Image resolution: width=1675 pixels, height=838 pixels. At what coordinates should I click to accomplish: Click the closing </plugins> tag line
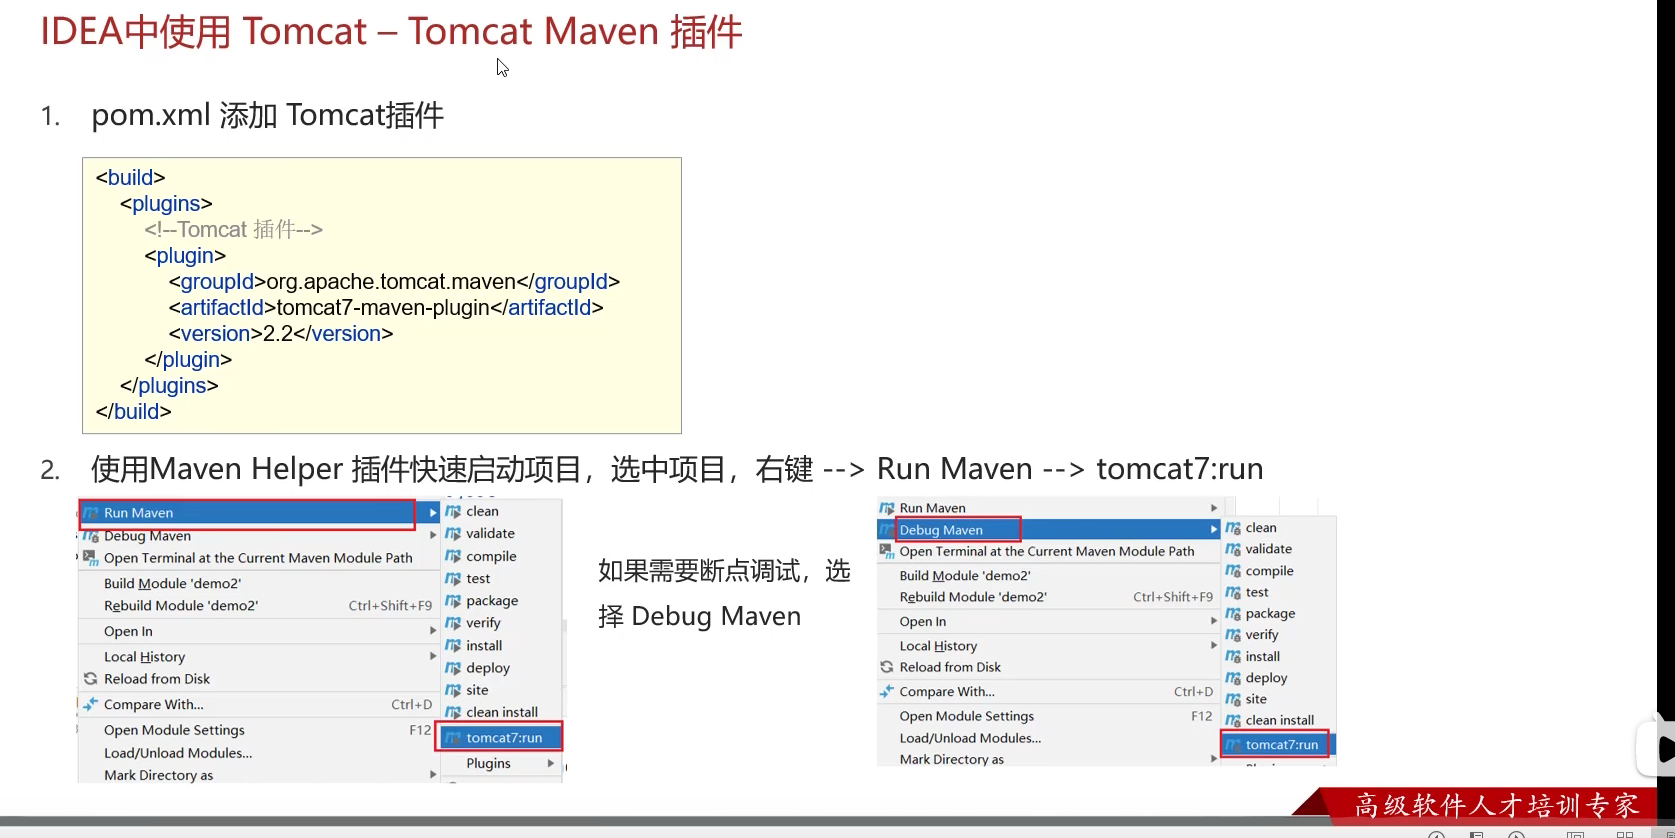[169, 386]
